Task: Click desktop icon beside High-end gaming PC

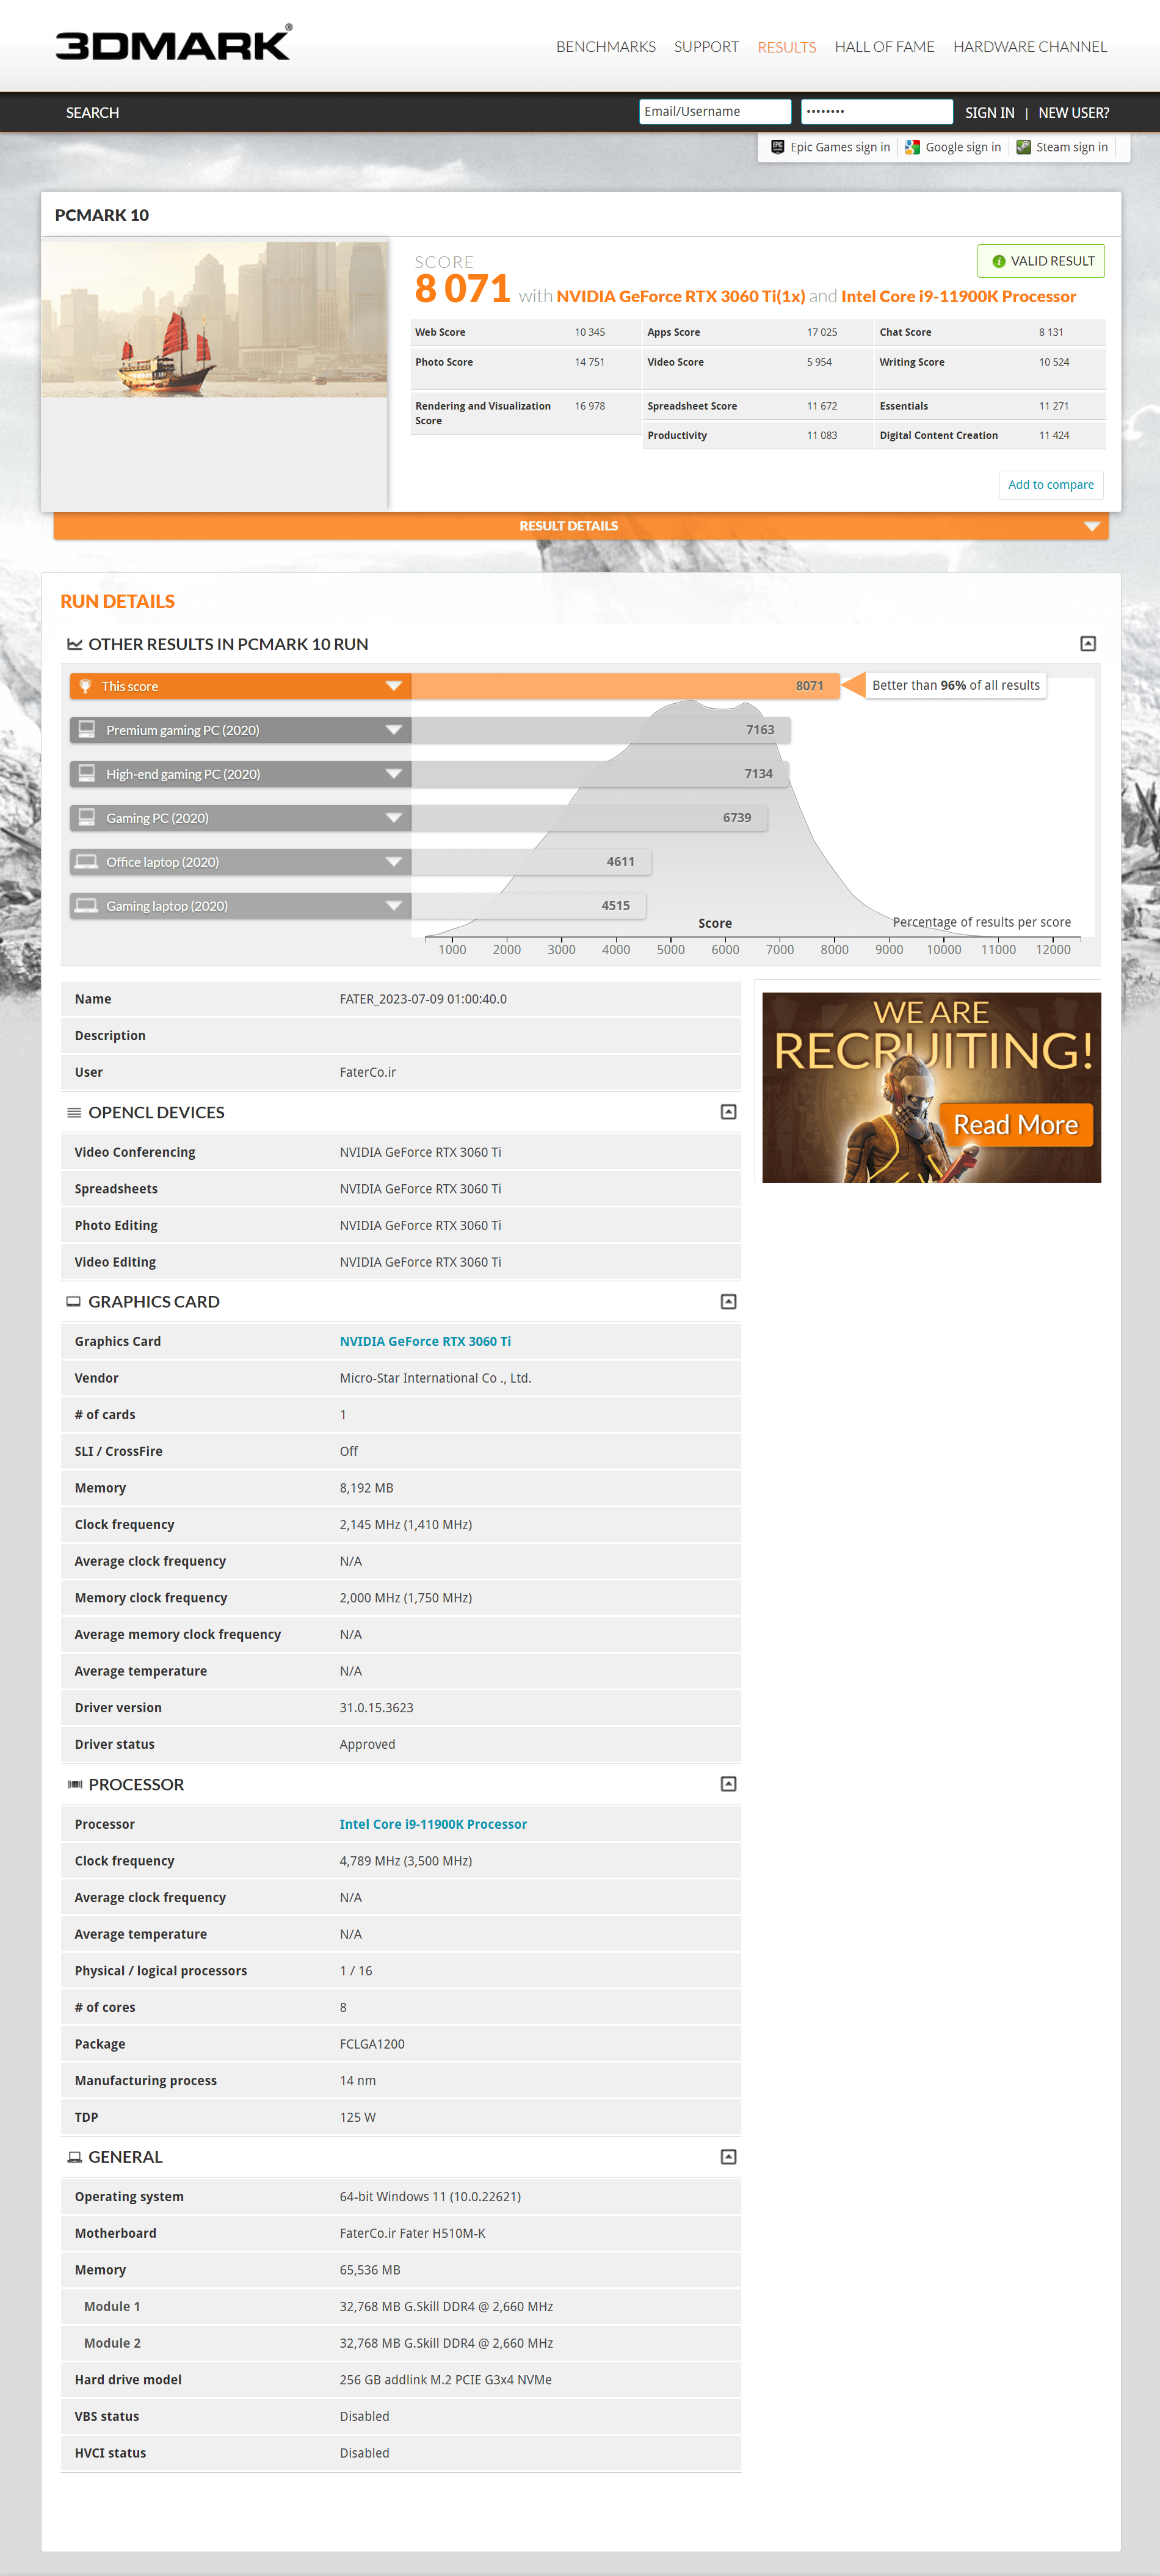Action: pos(87,774)
